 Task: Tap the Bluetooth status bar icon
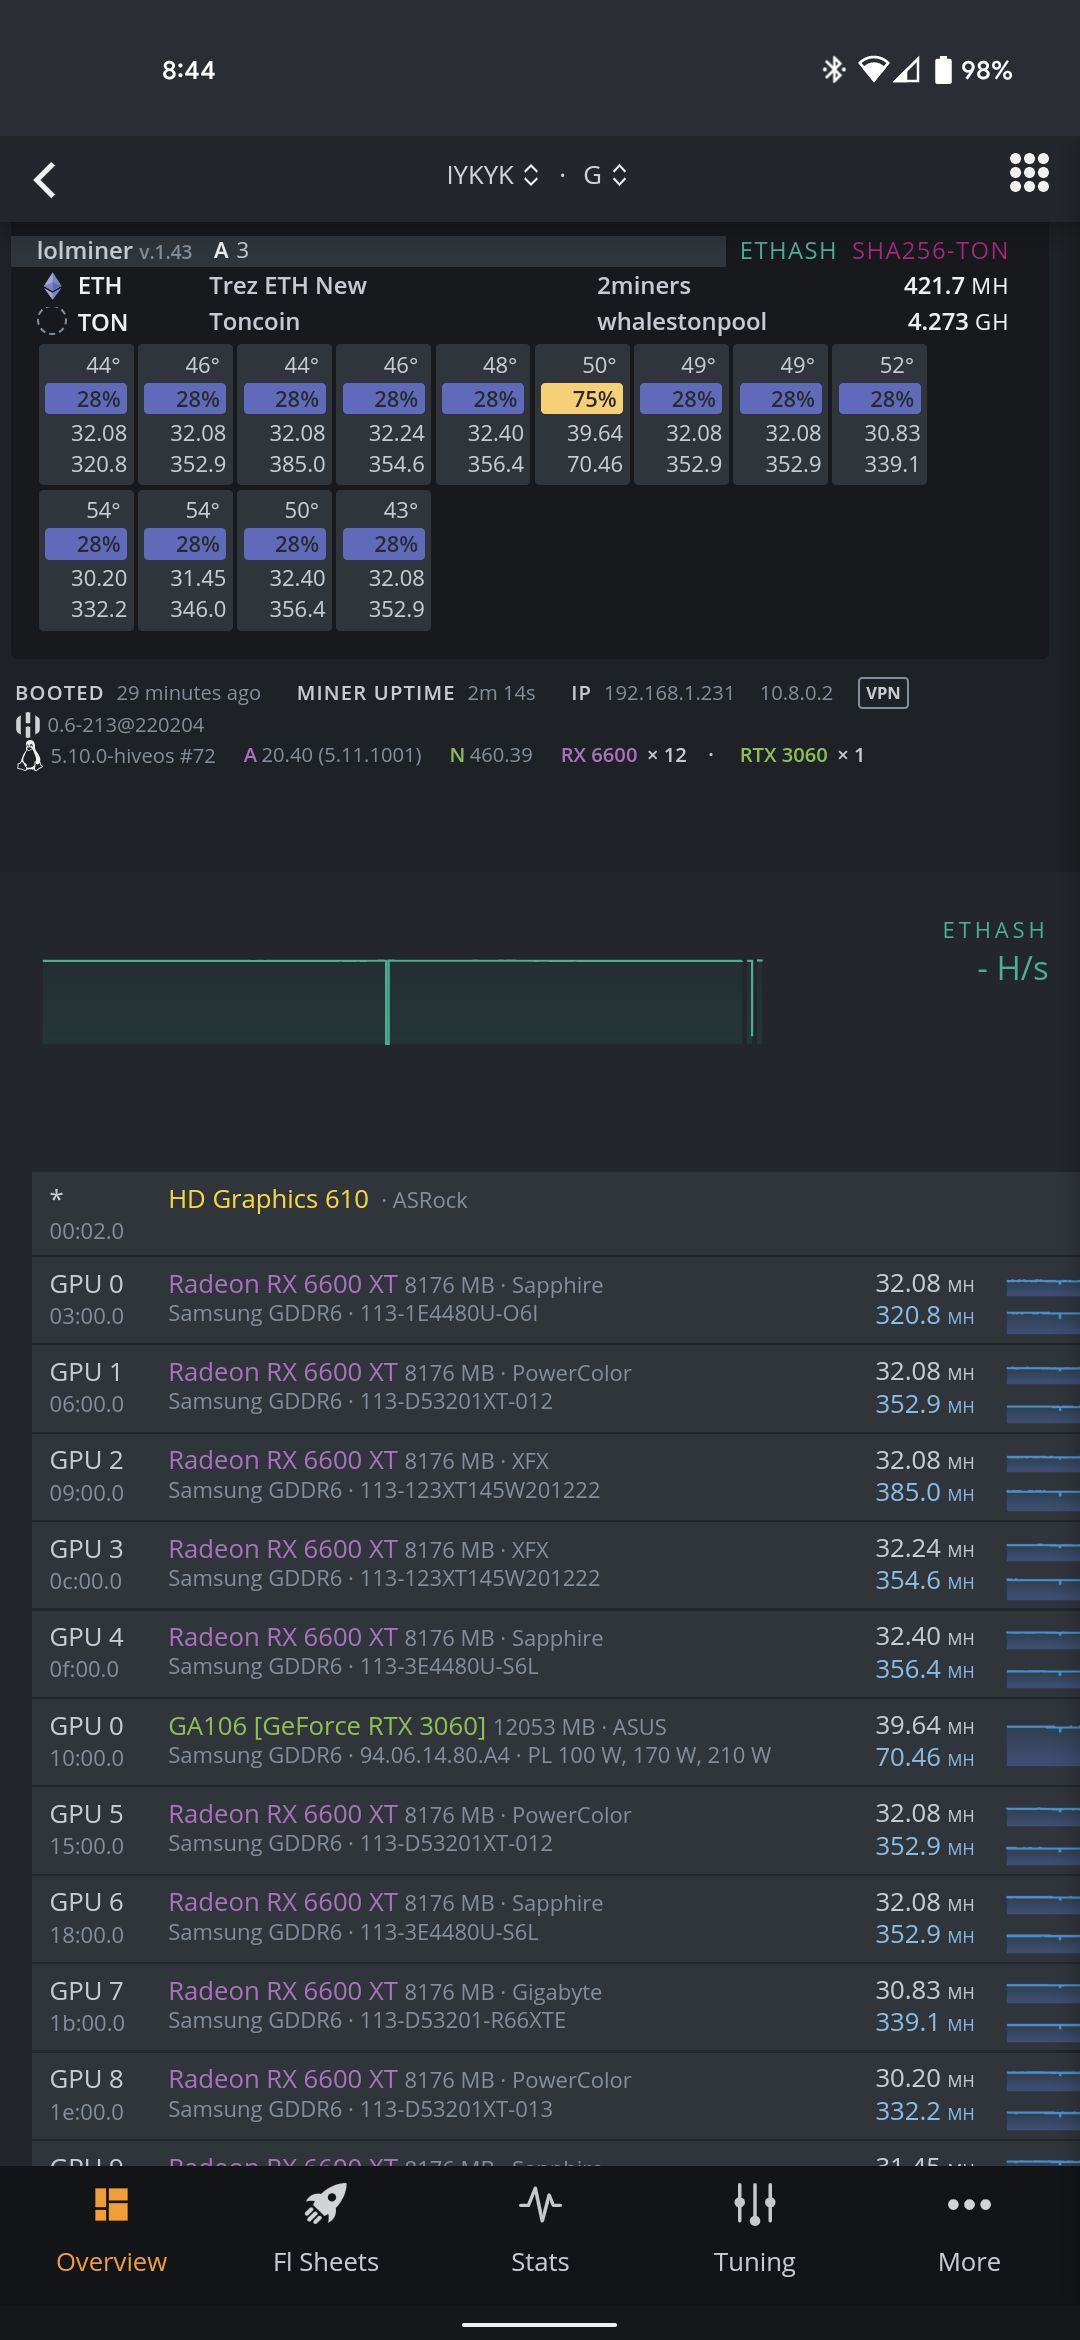tap(833, 70)
